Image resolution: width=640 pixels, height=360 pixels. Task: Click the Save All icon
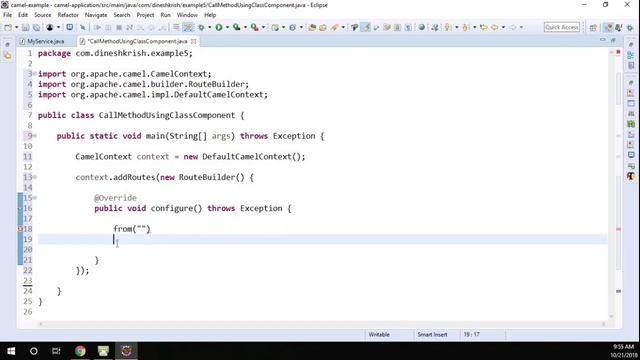click(36, 27)
